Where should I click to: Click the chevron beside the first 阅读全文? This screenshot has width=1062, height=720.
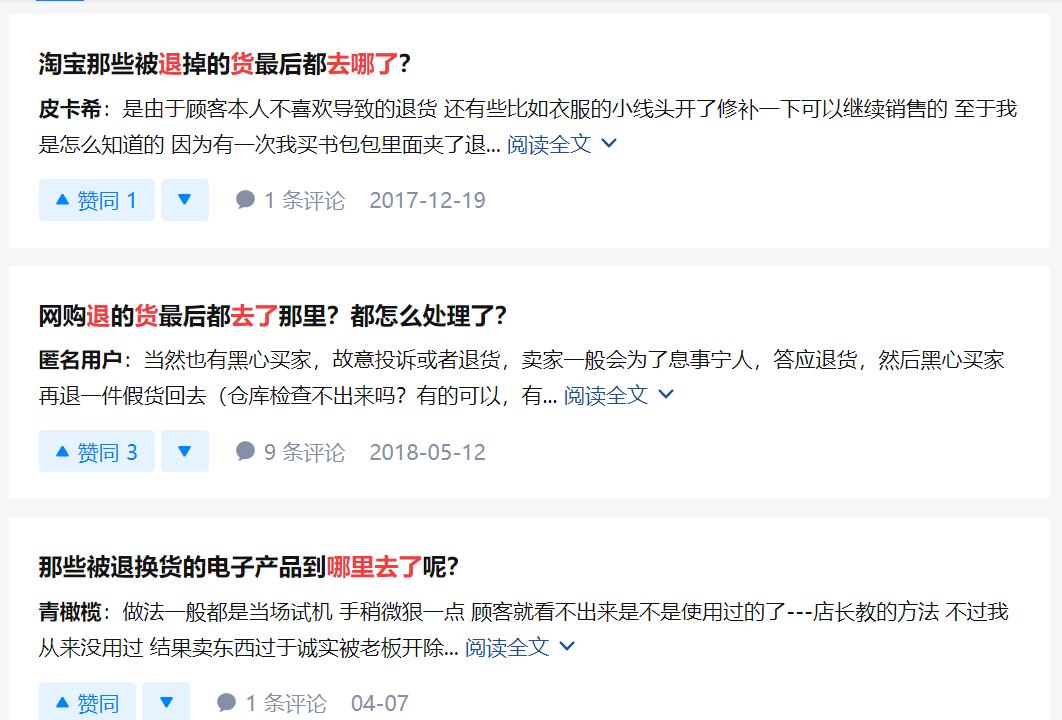pyautogui.click(x=609, y=144)
